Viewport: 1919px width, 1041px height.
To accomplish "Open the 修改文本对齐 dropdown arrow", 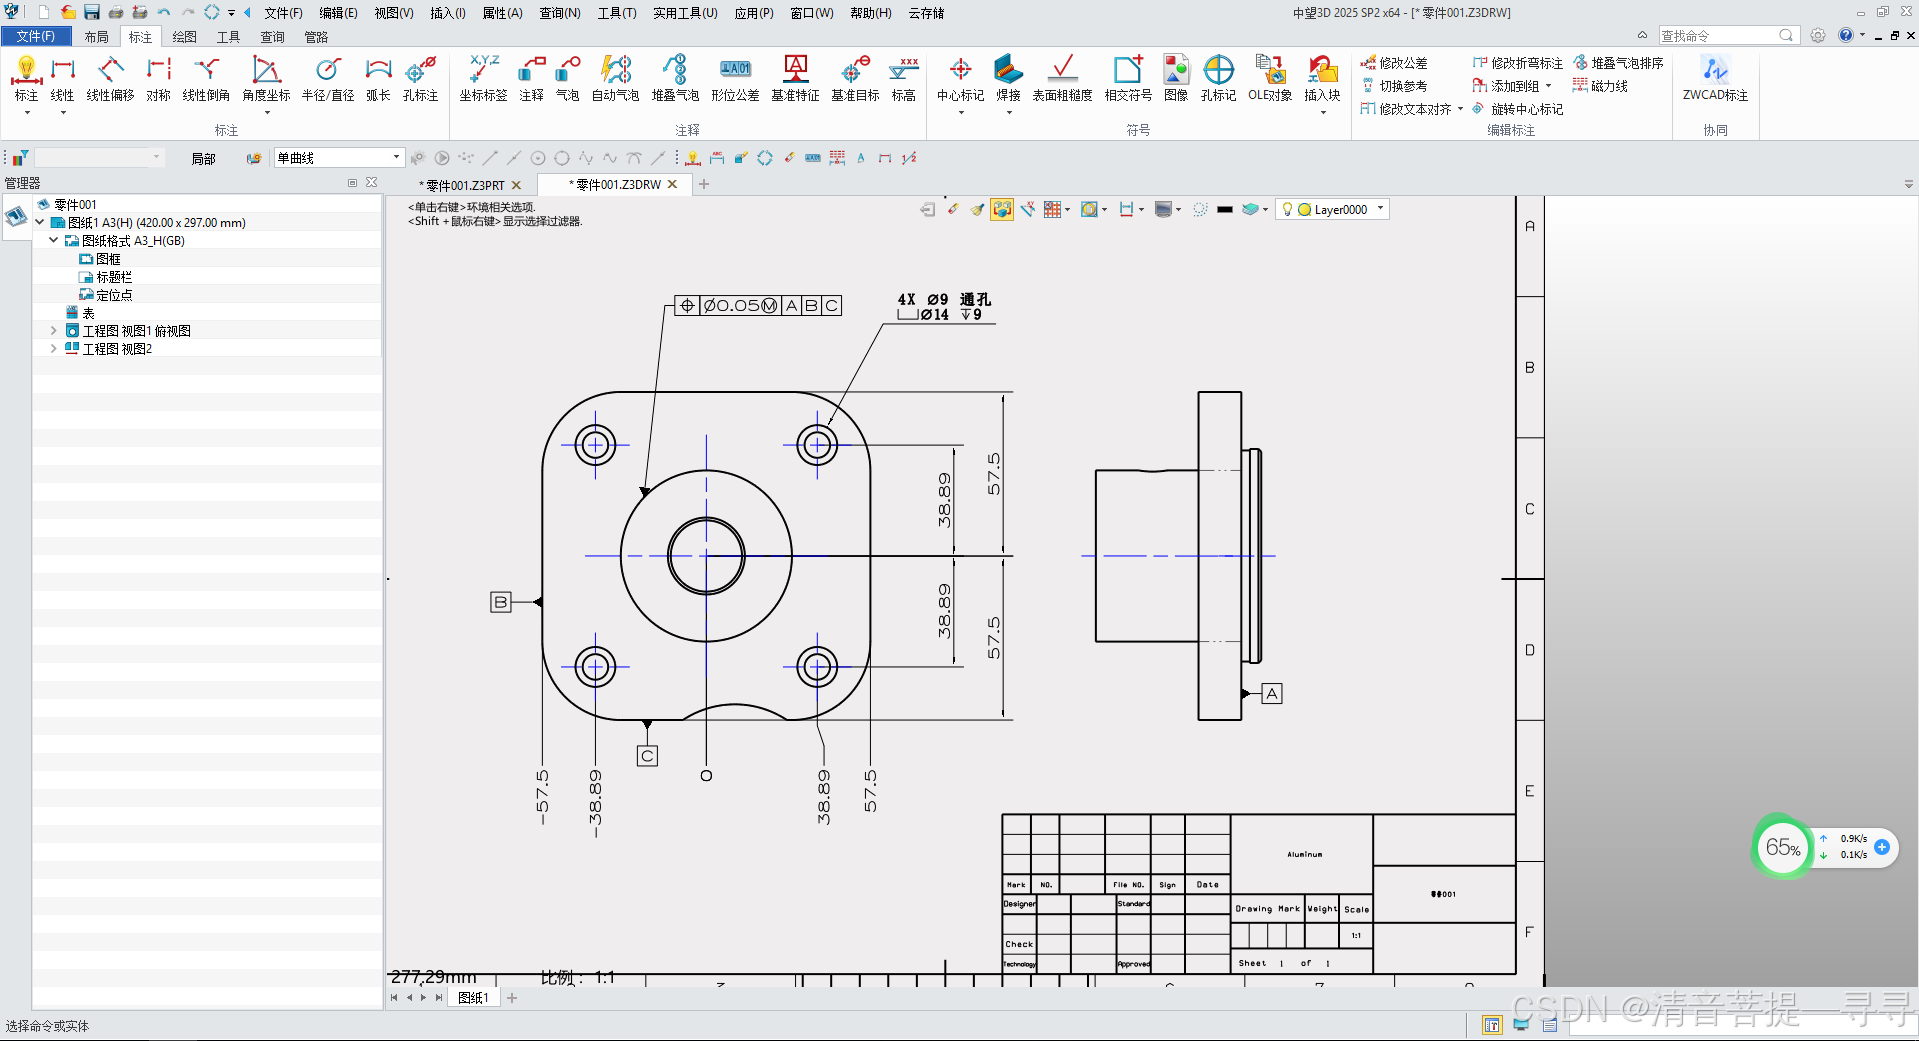I will pyautogui.click(x=1460, y=109).
